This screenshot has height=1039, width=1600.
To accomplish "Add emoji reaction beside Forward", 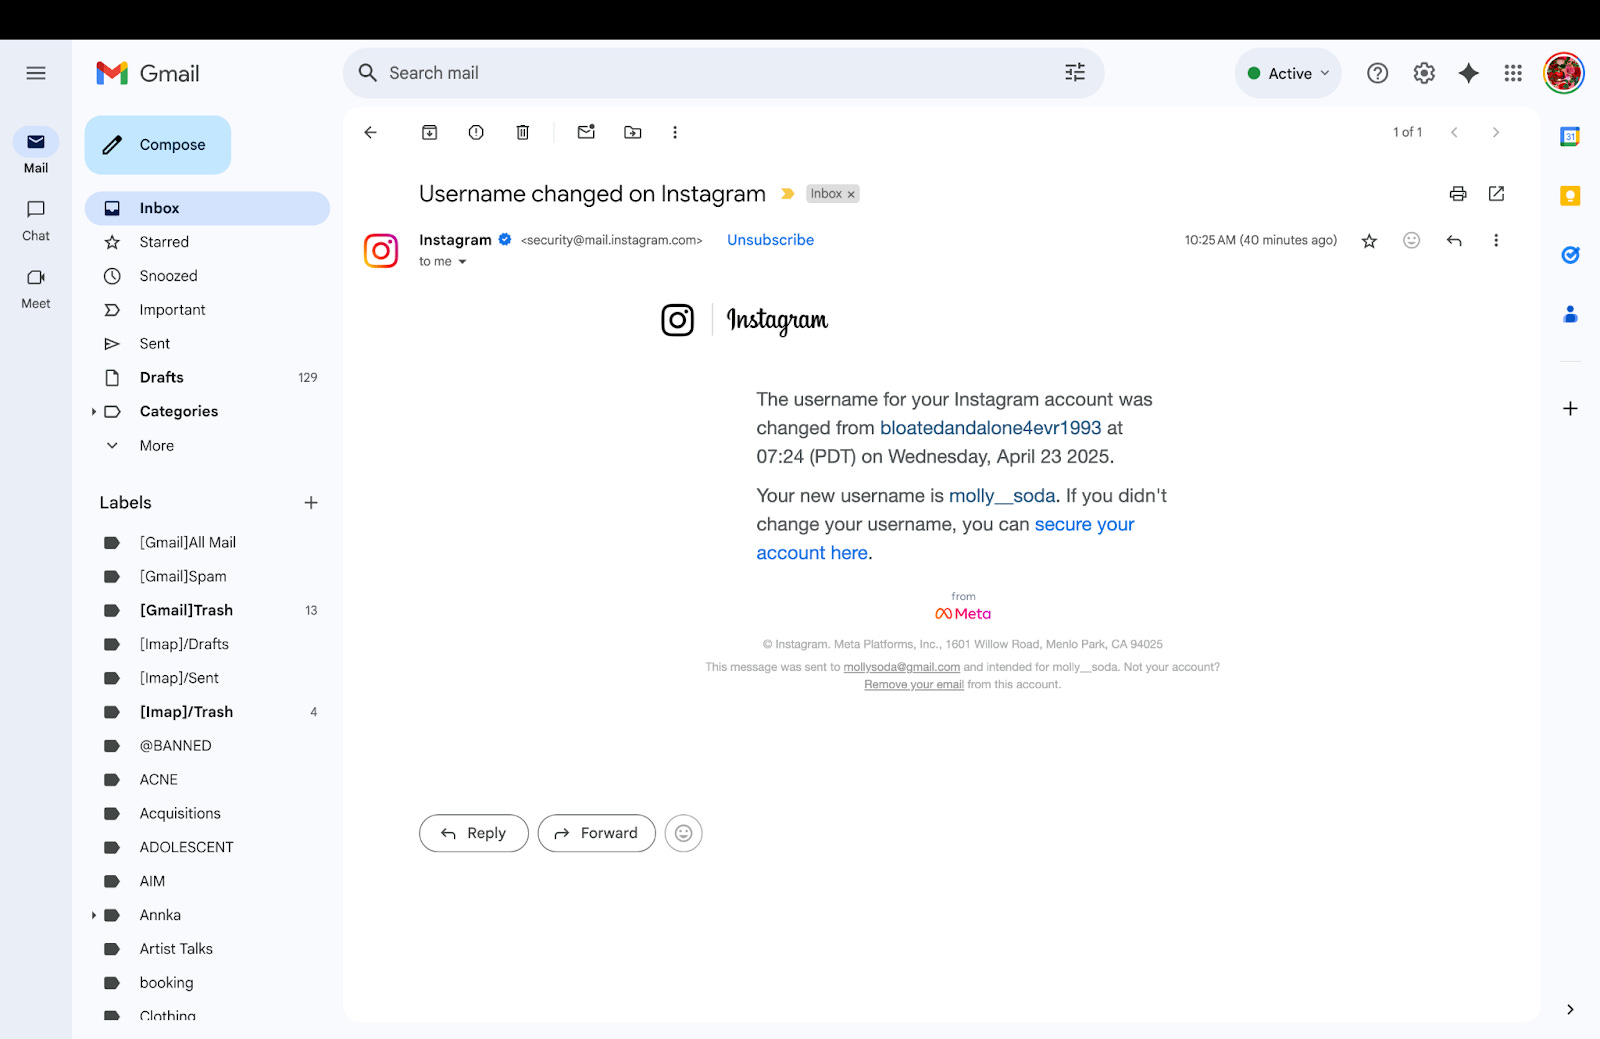I will 684,833.
